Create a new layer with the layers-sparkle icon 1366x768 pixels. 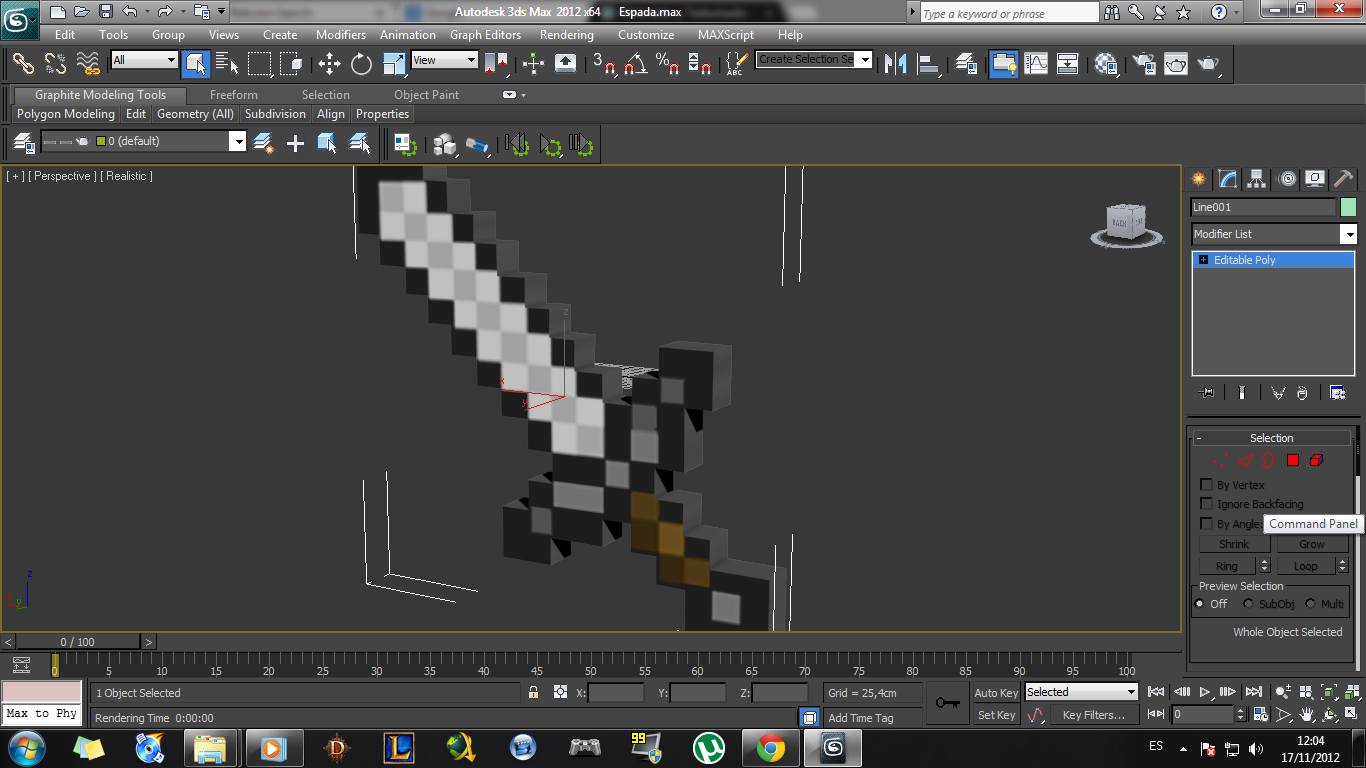pyautogui.click(x=263, y=143)
